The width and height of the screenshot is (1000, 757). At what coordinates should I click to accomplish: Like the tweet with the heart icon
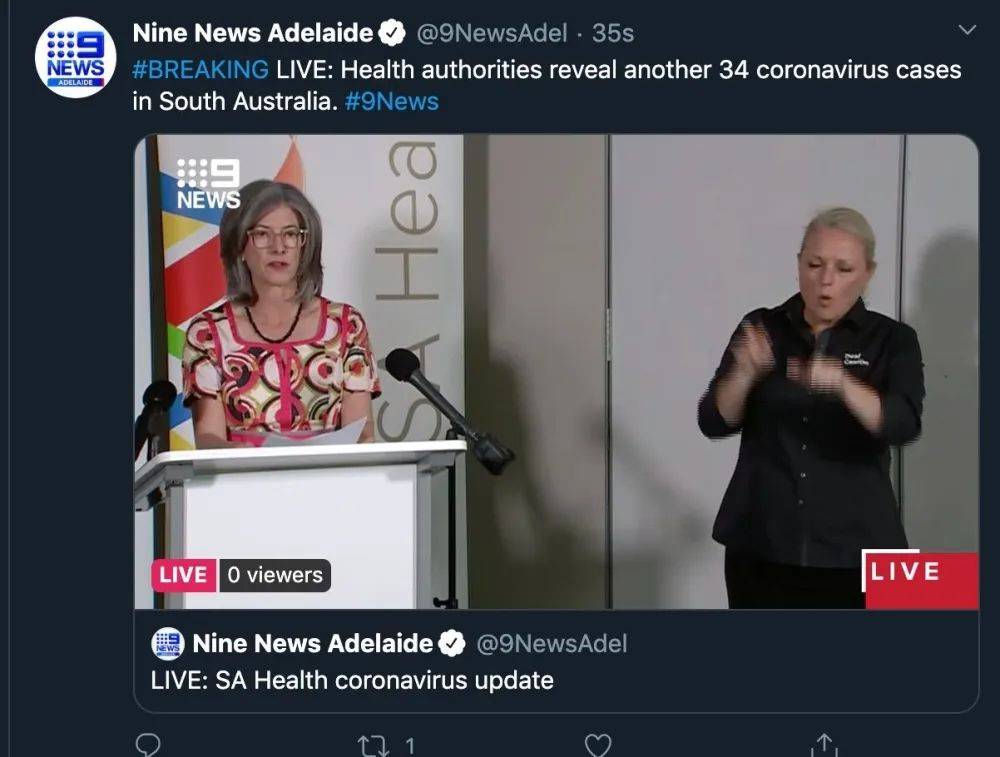pos(598,745)
